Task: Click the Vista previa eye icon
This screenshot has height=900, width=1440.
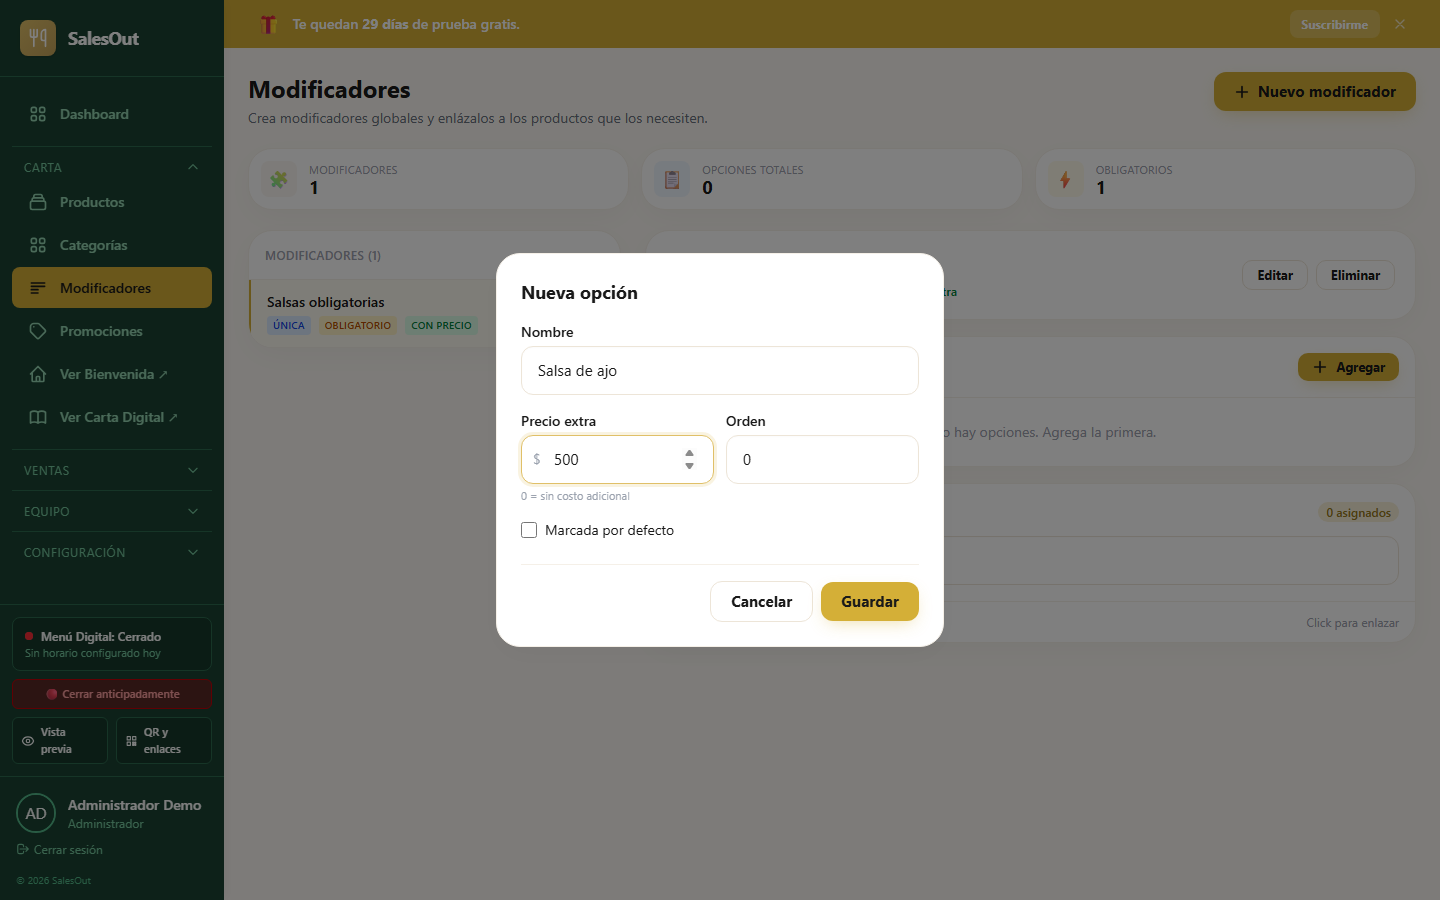Action: tap(28, 741)
